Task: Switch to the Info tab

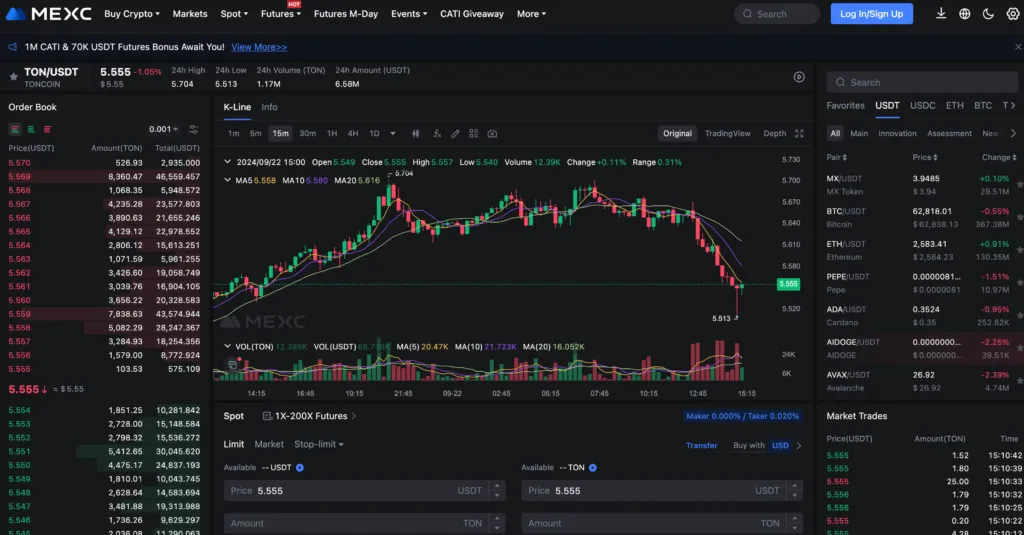Action: point(269,107)
